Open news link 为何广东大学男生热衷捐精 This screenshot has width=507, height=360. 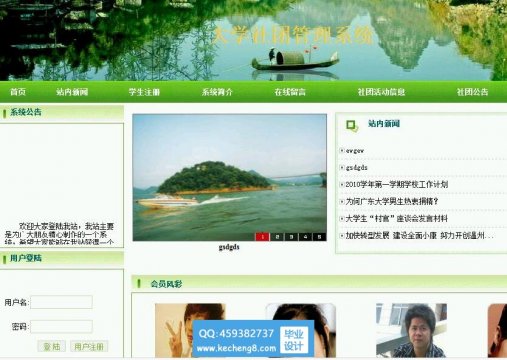(x=392, y=201)
